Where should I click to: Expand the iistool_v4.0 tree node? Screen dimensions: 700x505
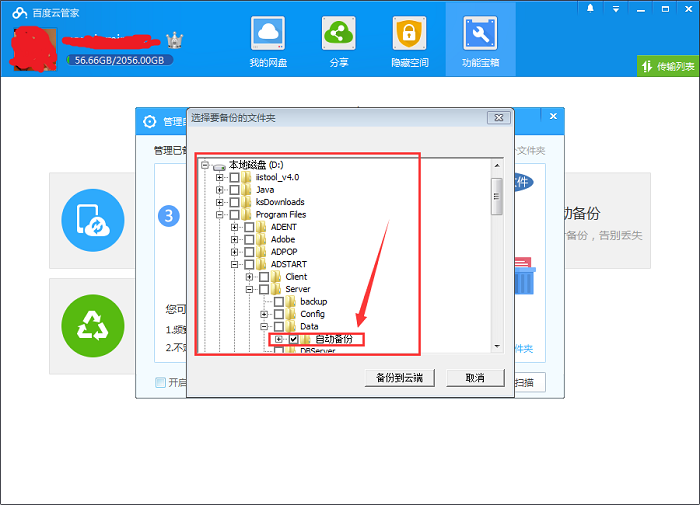pos(219,177)
